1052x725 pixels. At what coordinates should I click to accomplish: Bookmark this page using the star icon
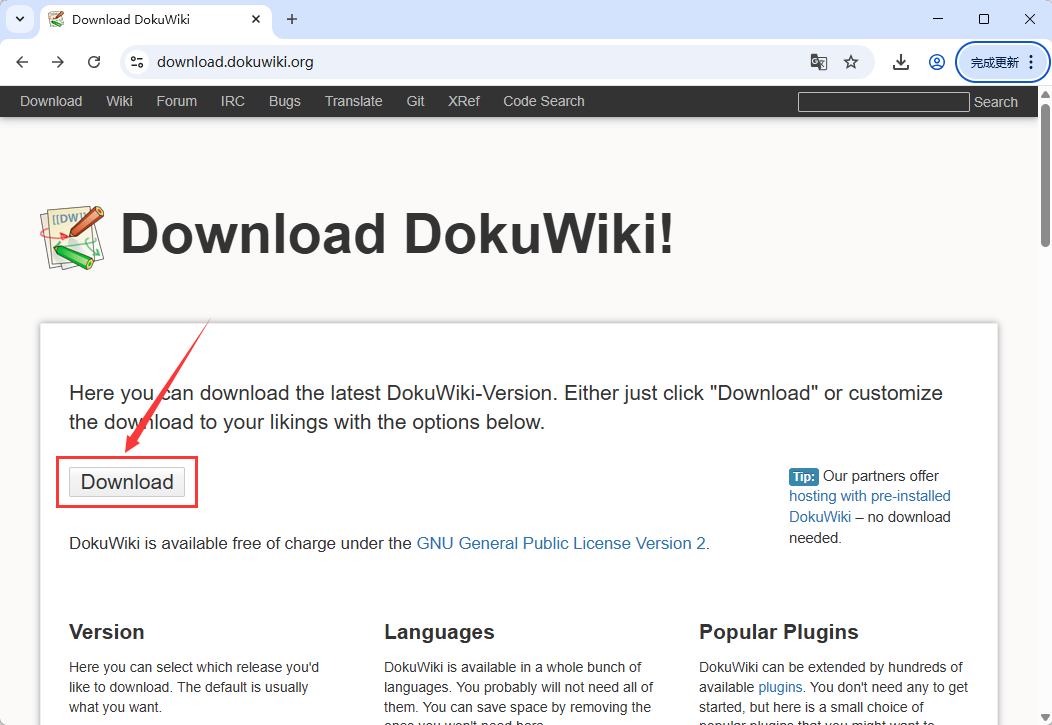(851, 62)
